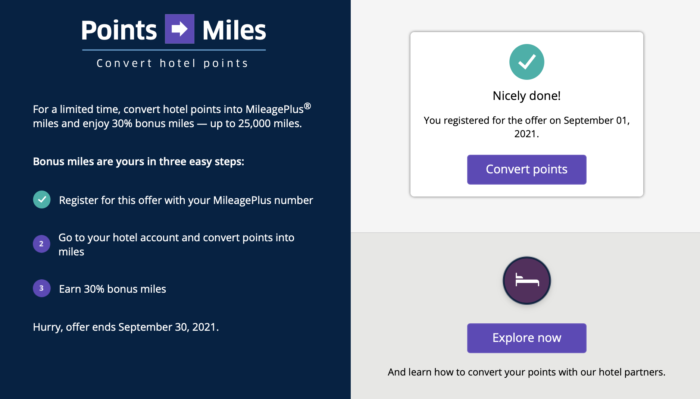Click the purple arrow icon between Points and Miles

click(179, 29)
